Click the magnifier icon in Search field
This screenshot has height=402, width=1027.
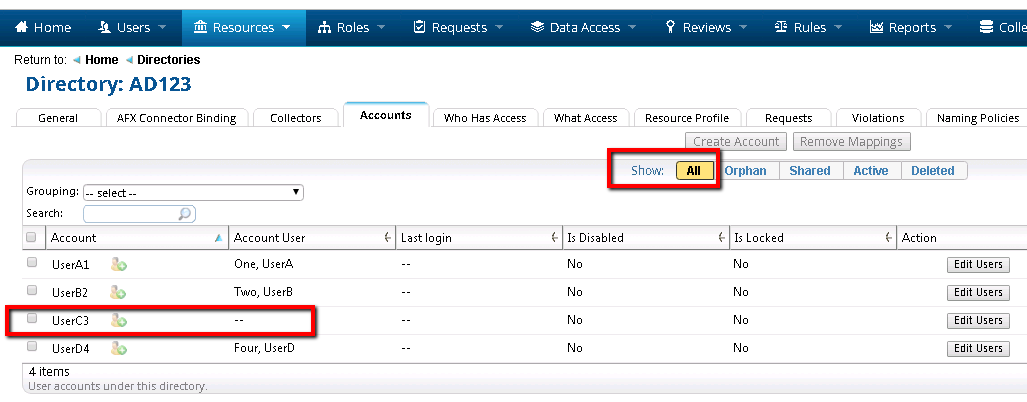[184, 214]
